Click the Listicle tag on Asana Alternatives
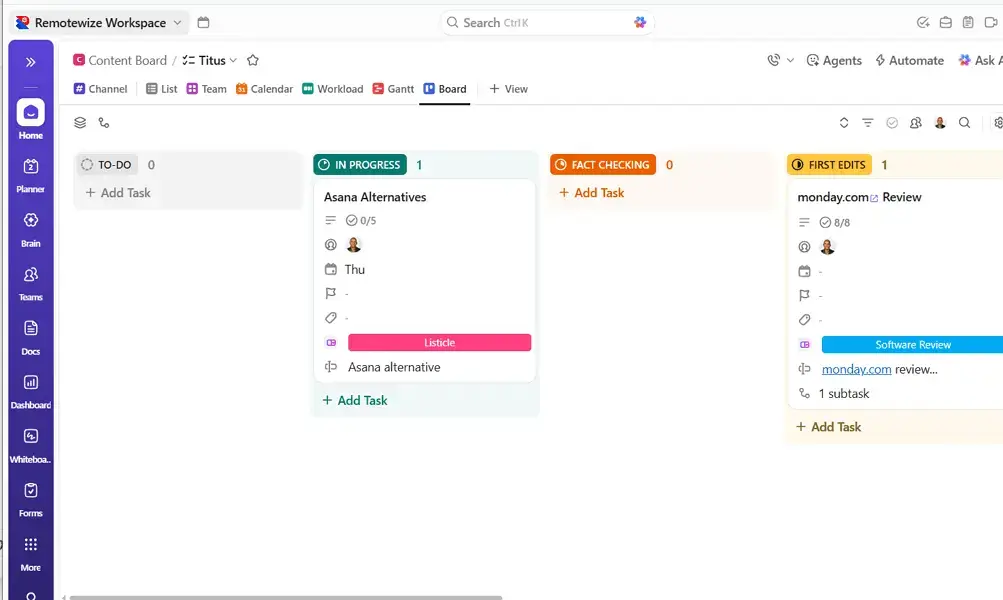This screenshot has width=1003, height=600. coord(440,342)
